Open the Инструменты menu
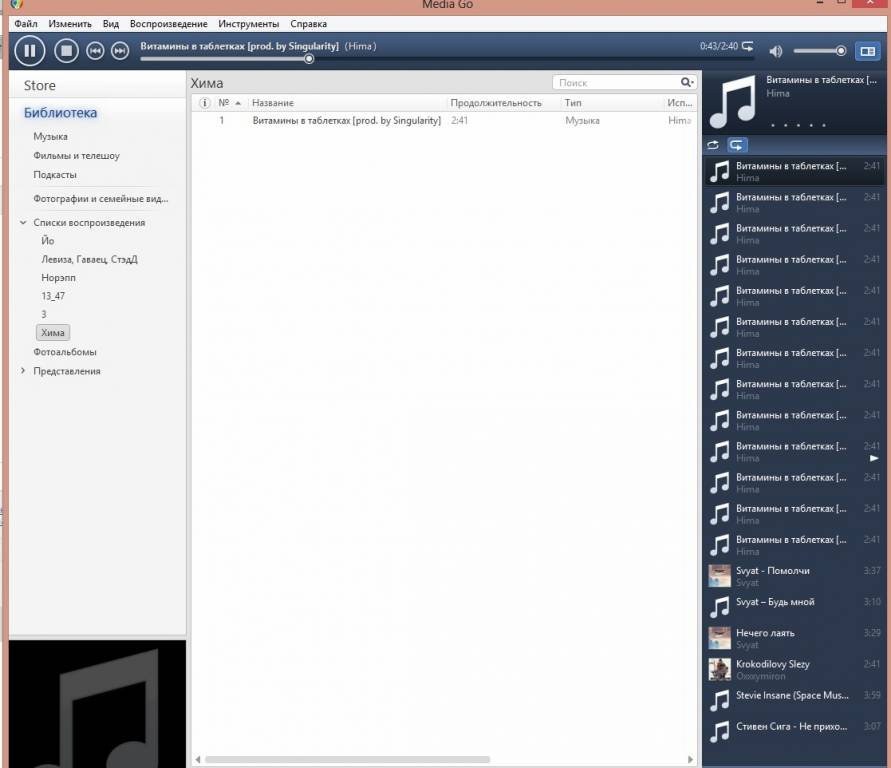 pos(248,24)
